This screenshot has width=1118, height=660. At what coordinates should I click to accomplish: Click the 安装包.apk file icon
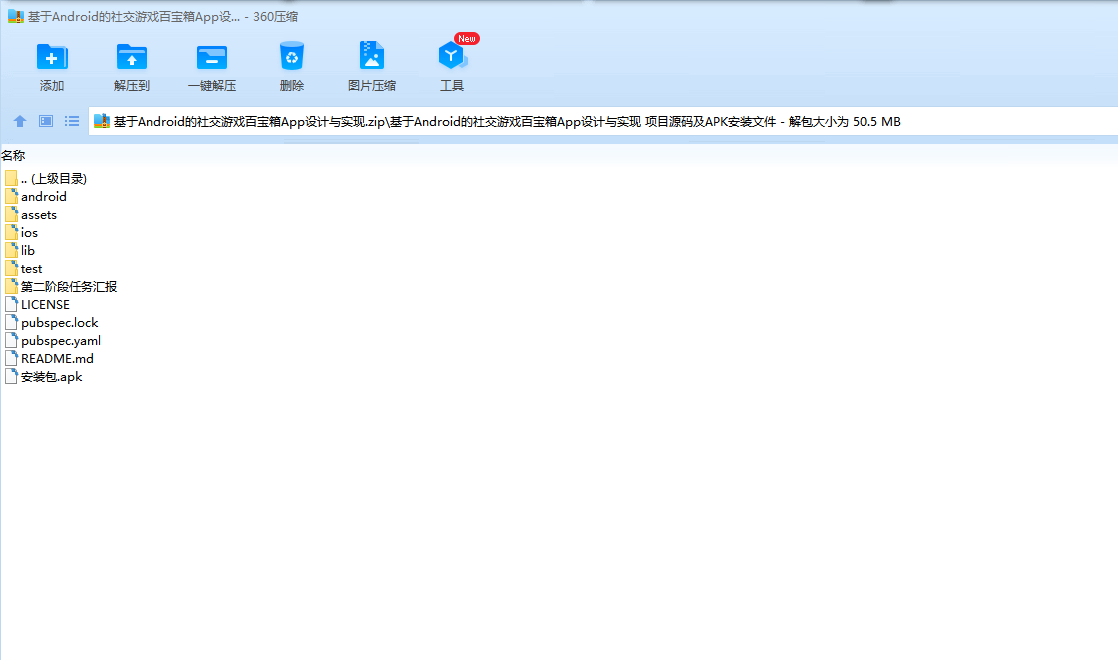coord(11,376)
